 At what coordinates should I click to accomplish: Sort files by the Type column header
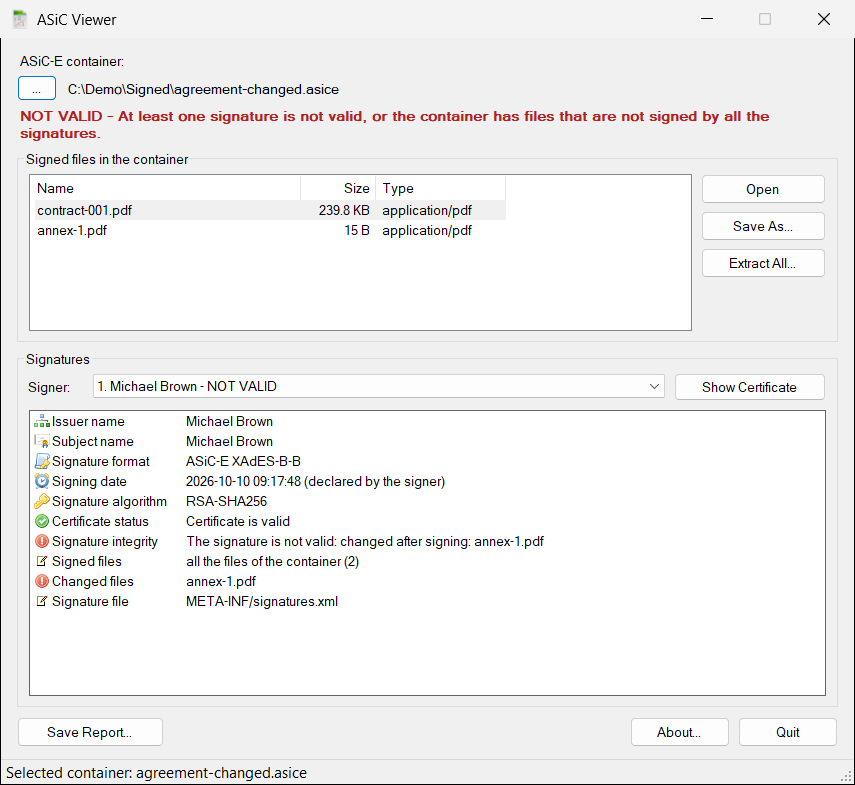point(441,189)
